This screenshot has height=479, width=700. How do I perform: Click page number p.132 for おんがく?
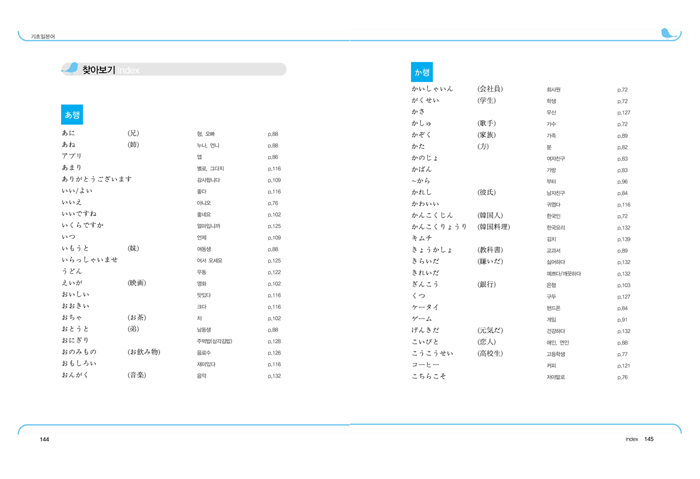click(x=274, y=376)
